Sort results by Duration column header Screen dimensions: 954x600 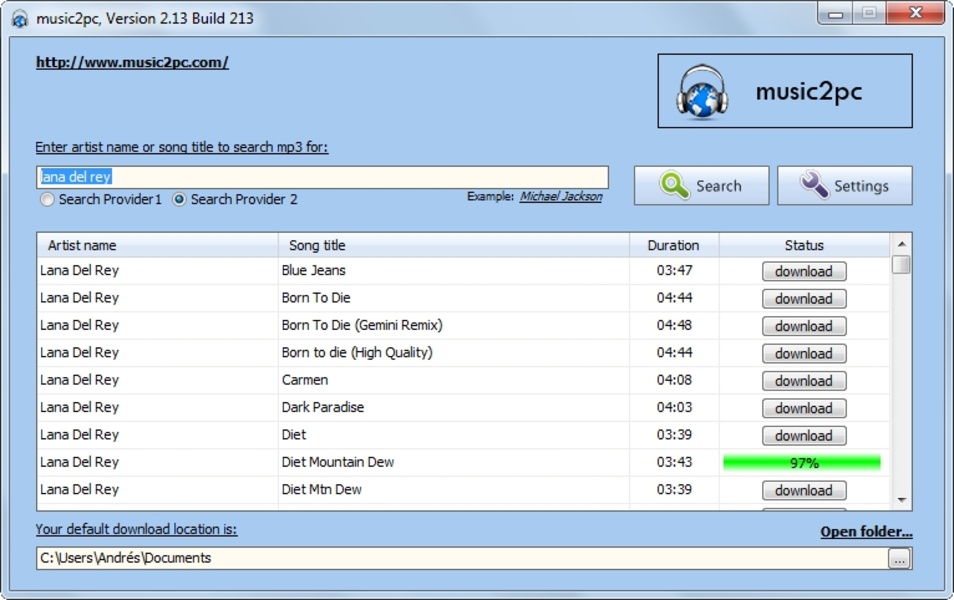coord(673,245)
